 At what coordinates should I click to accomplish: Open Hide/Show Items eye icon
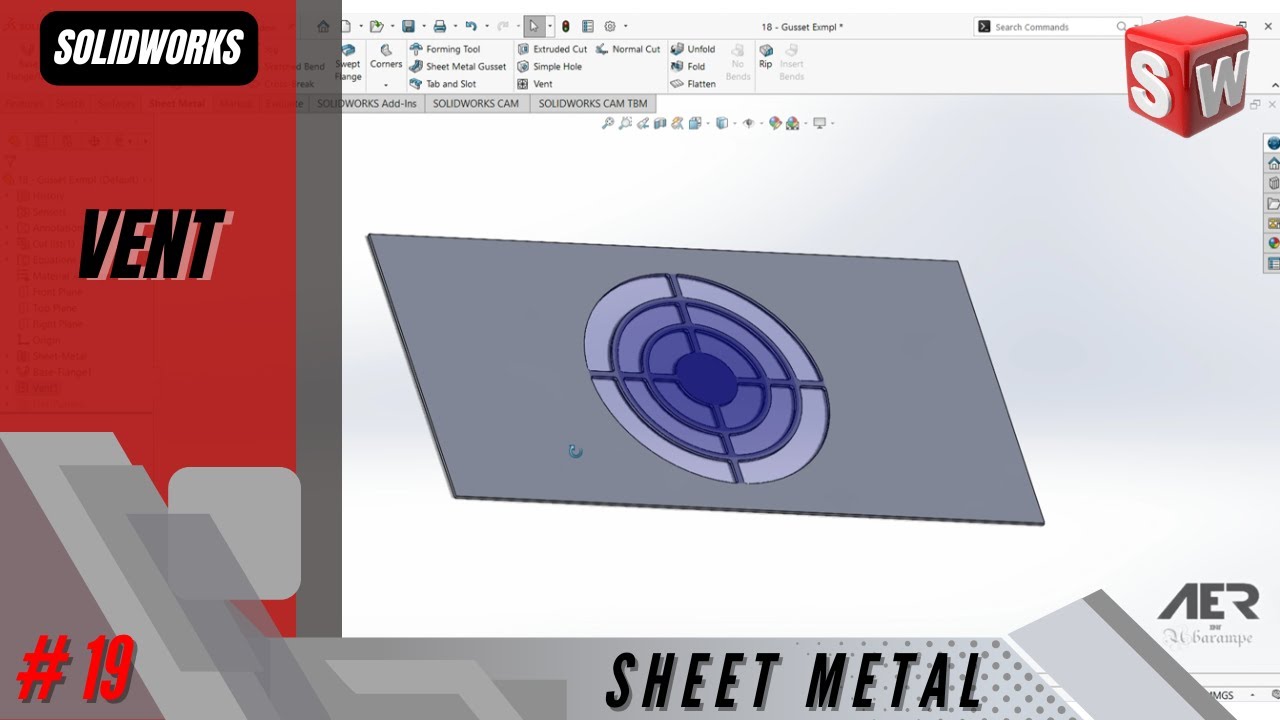pyautogui.click(x=749, y=123)
